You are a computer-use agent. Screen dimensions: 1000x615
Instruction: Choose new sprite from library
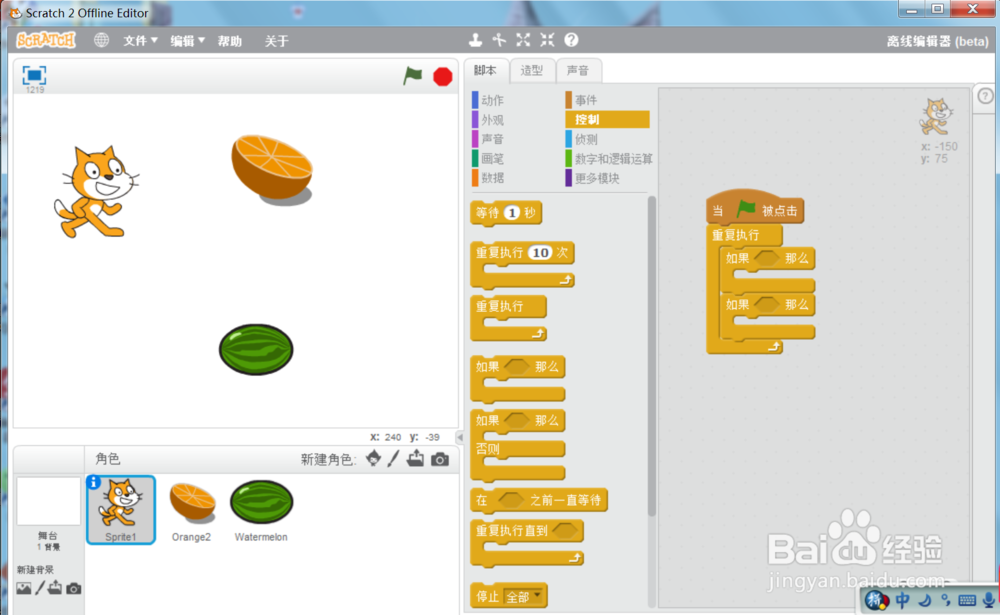pos(374,459)
